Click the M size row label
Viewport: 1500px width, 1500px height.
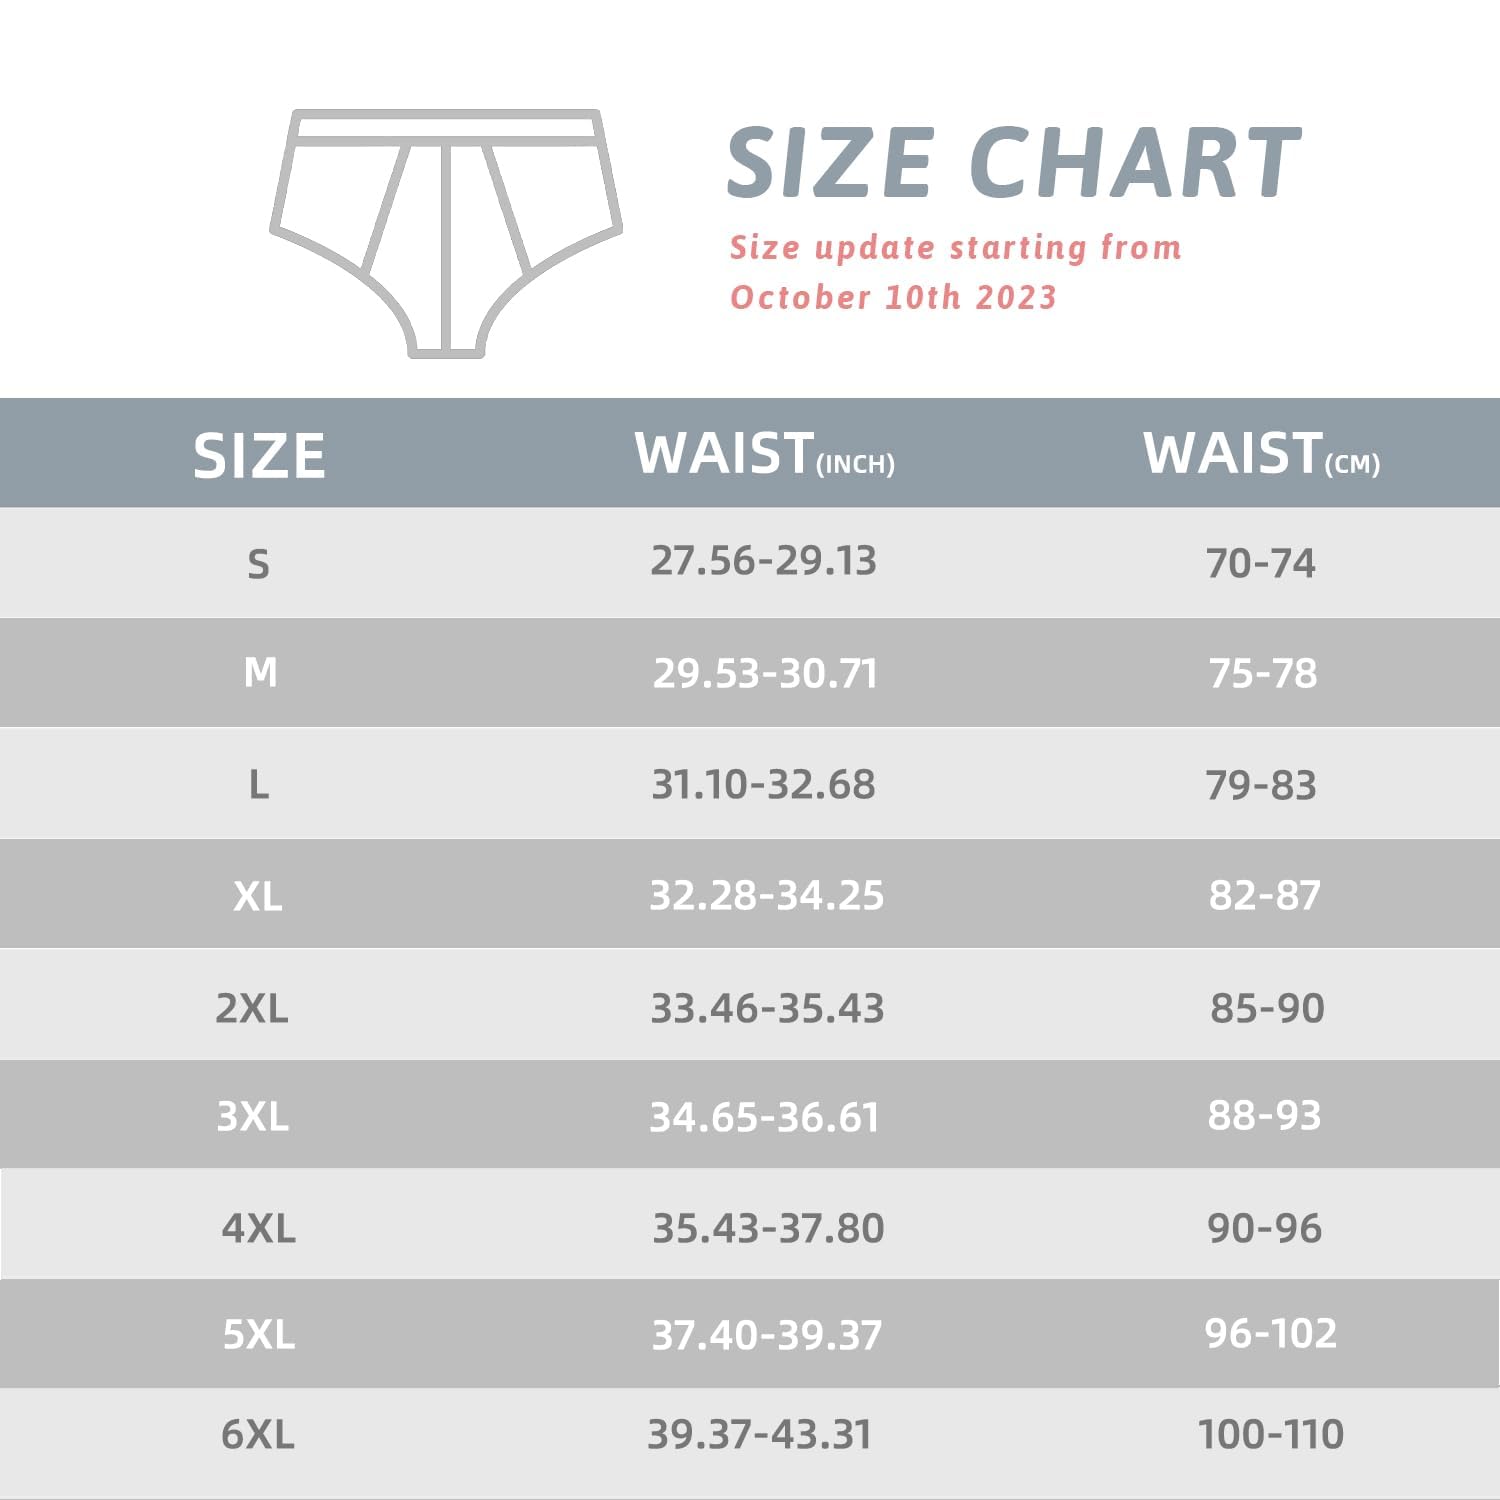pos(260,673)
